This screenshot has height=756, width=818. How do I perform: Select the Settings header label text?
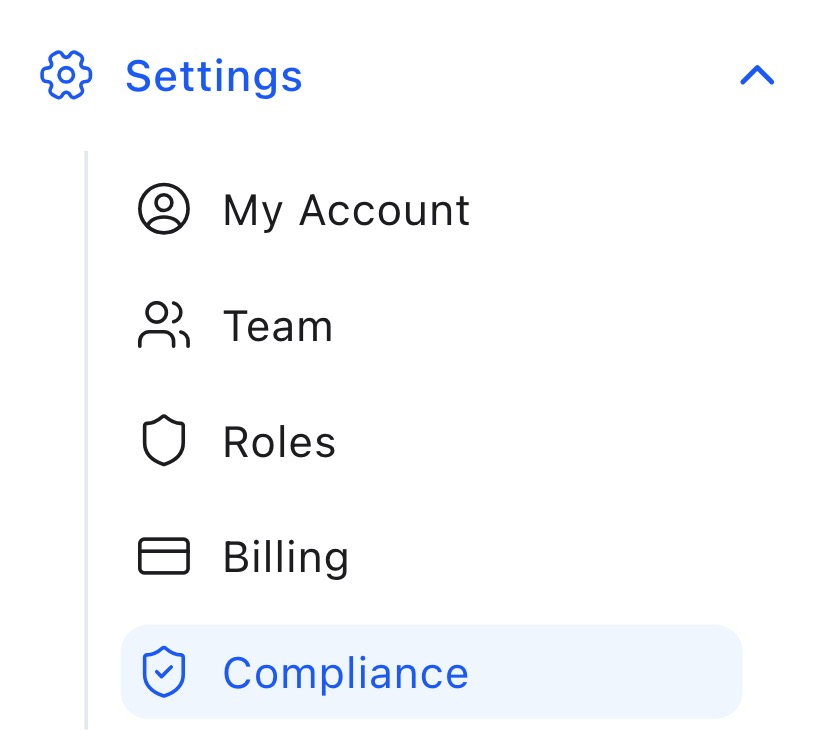pyautogui.click(x=213, y=76)
